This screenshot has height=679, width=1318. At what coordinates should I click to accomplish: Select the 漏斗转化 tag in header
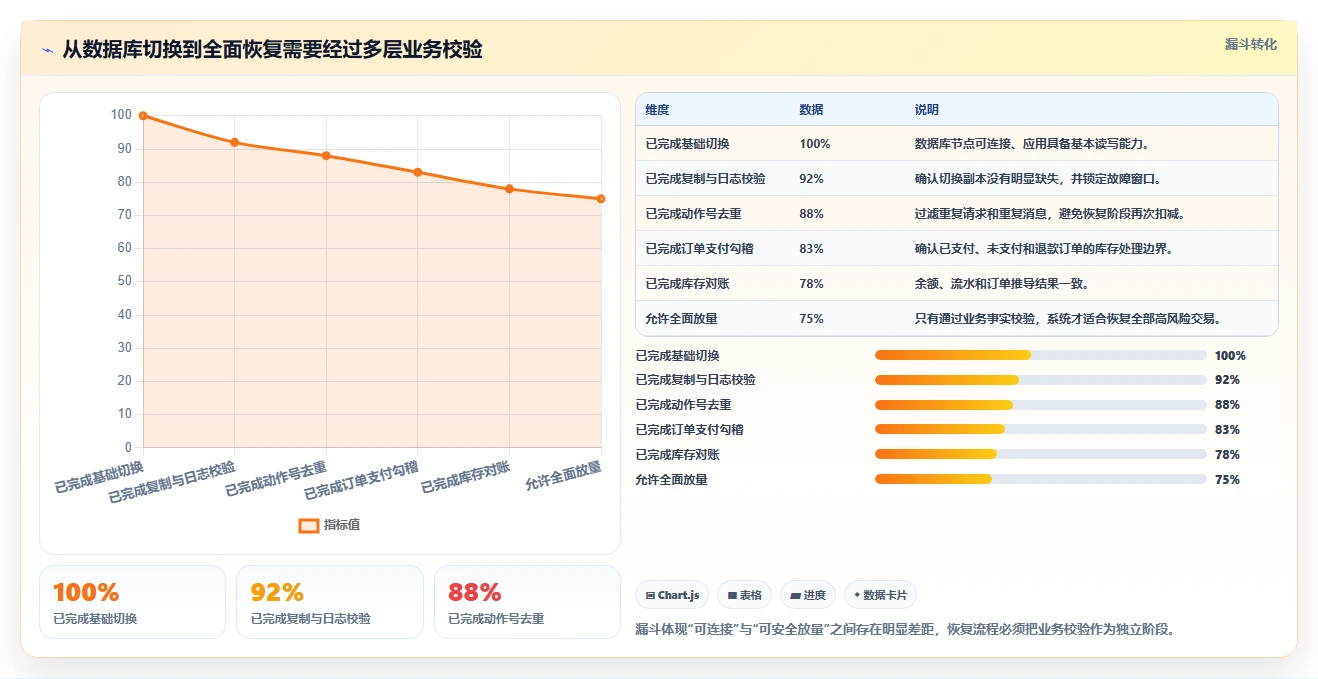(1251, 44)
